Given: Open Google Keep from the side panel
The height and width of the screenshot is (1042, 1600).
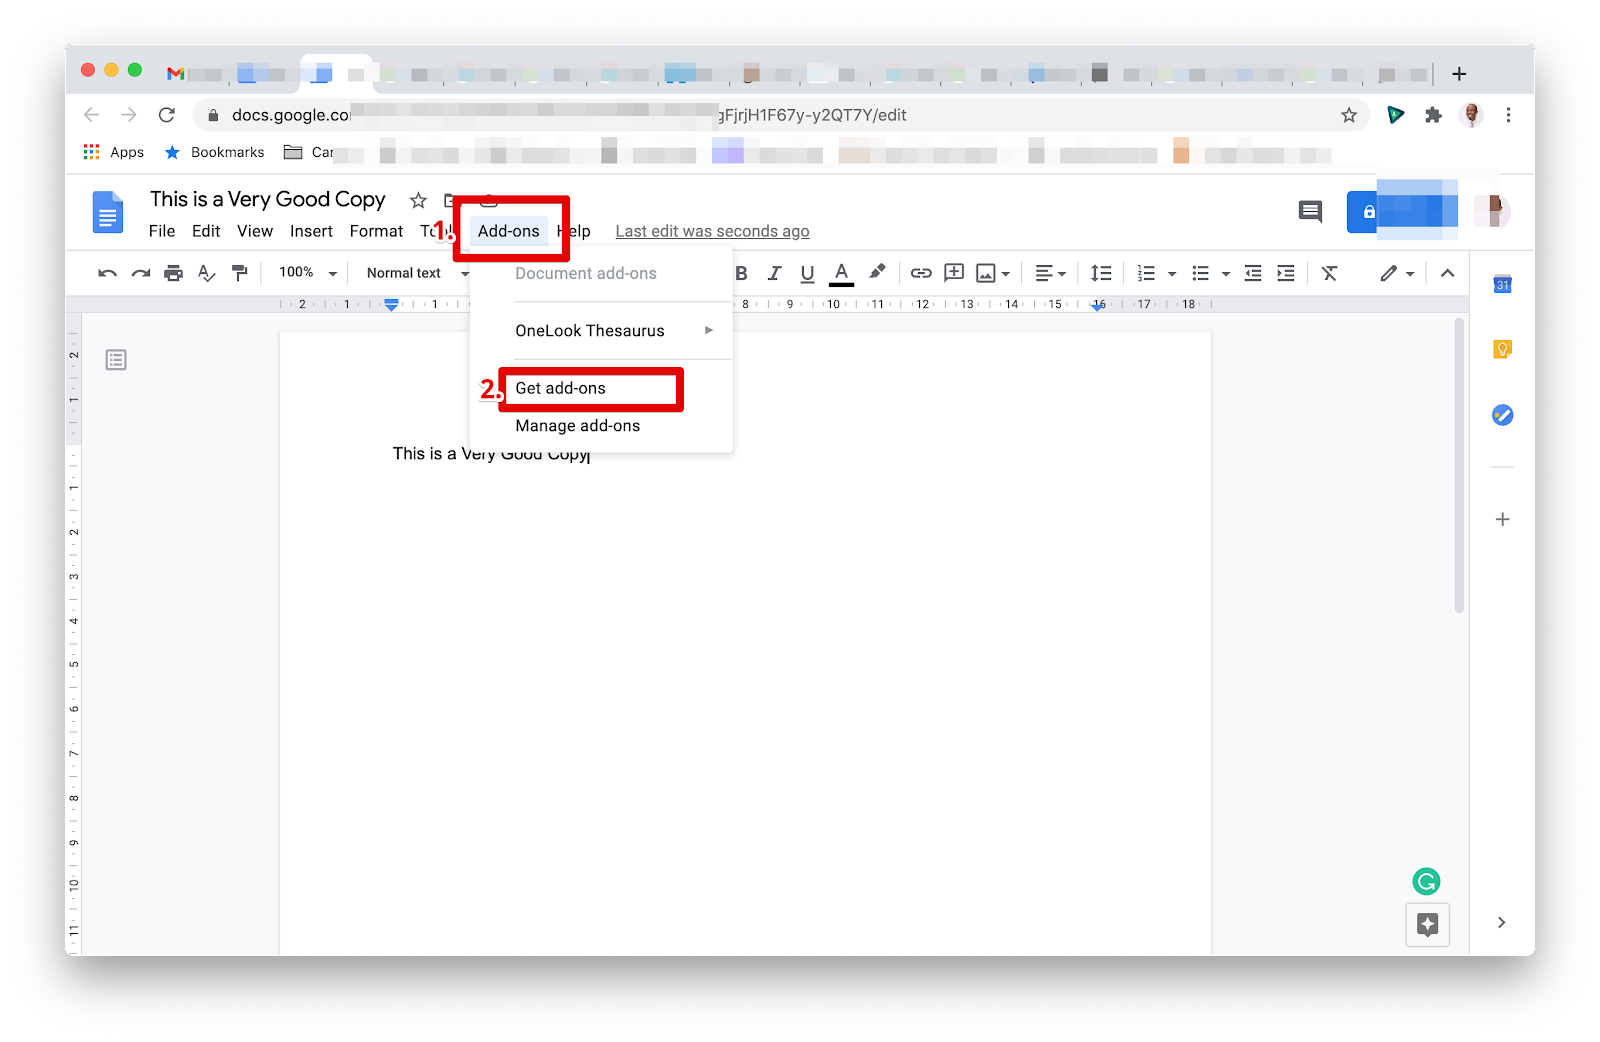Looking at the screenshot, I should (1502, 348).
